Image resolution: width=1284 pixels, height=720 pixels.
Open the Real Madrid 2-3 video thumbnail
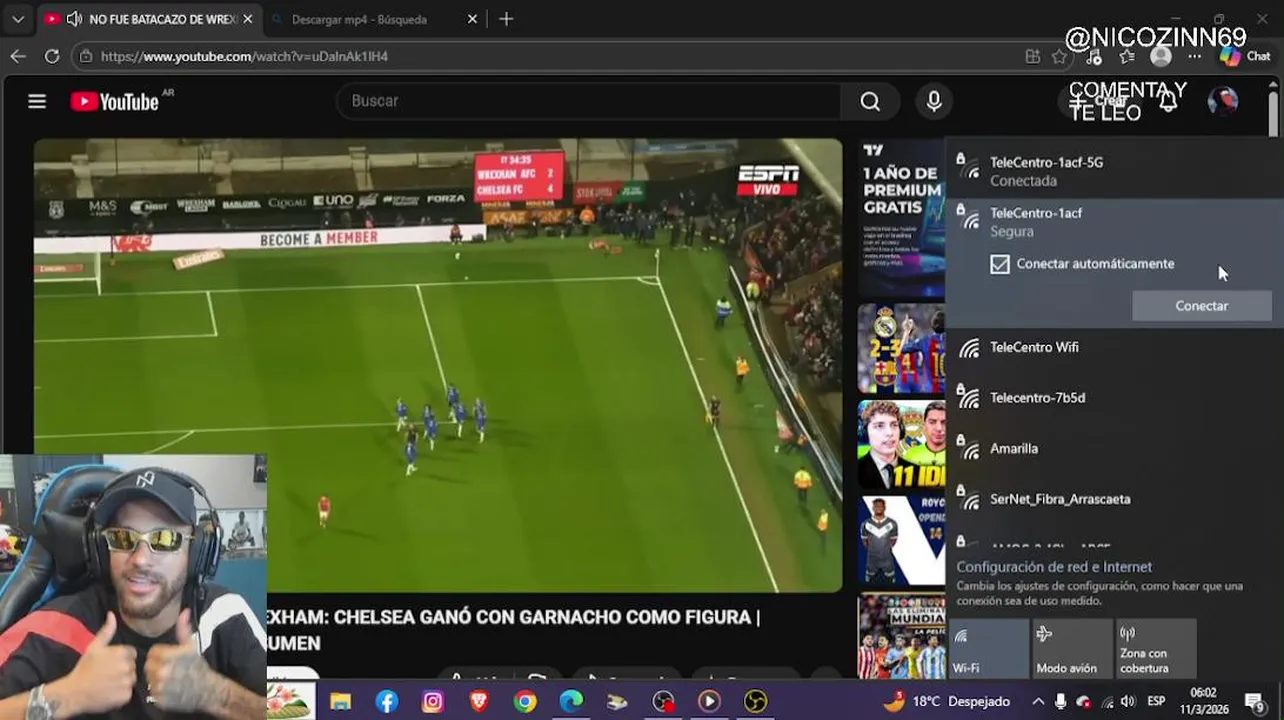coord(901,348)
